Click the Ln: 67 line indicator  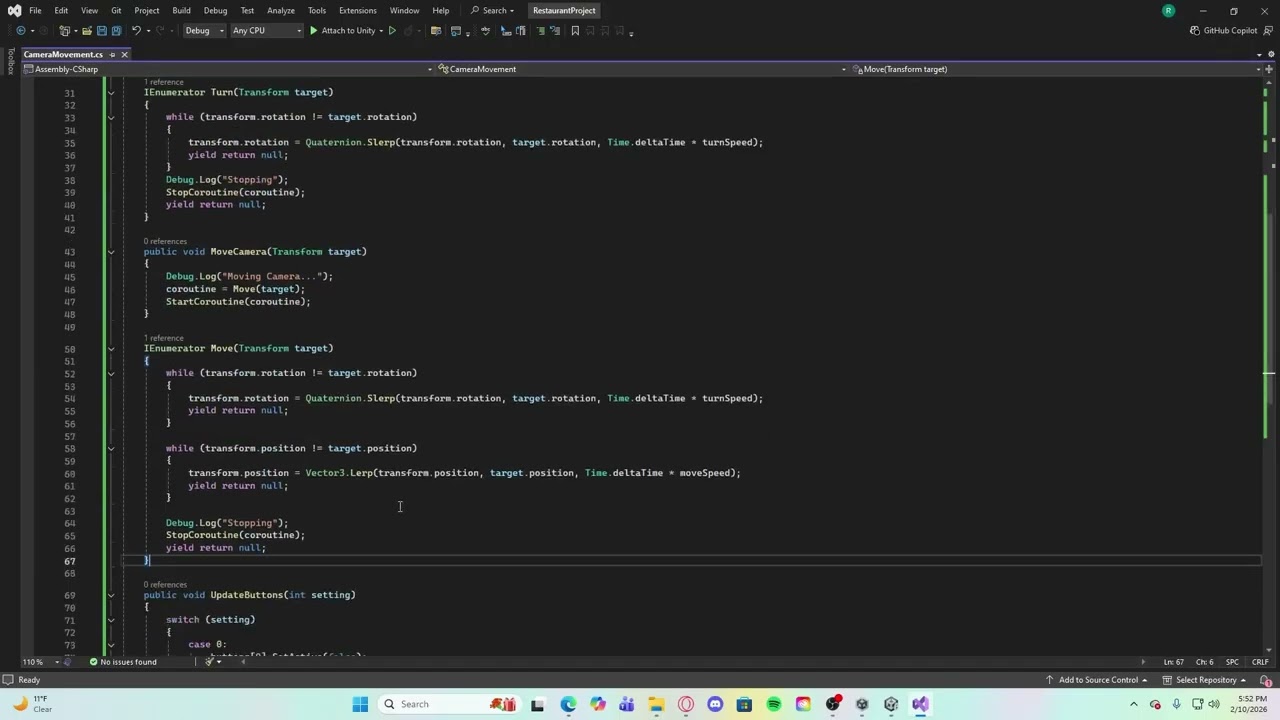click(x=1174, y=662)
